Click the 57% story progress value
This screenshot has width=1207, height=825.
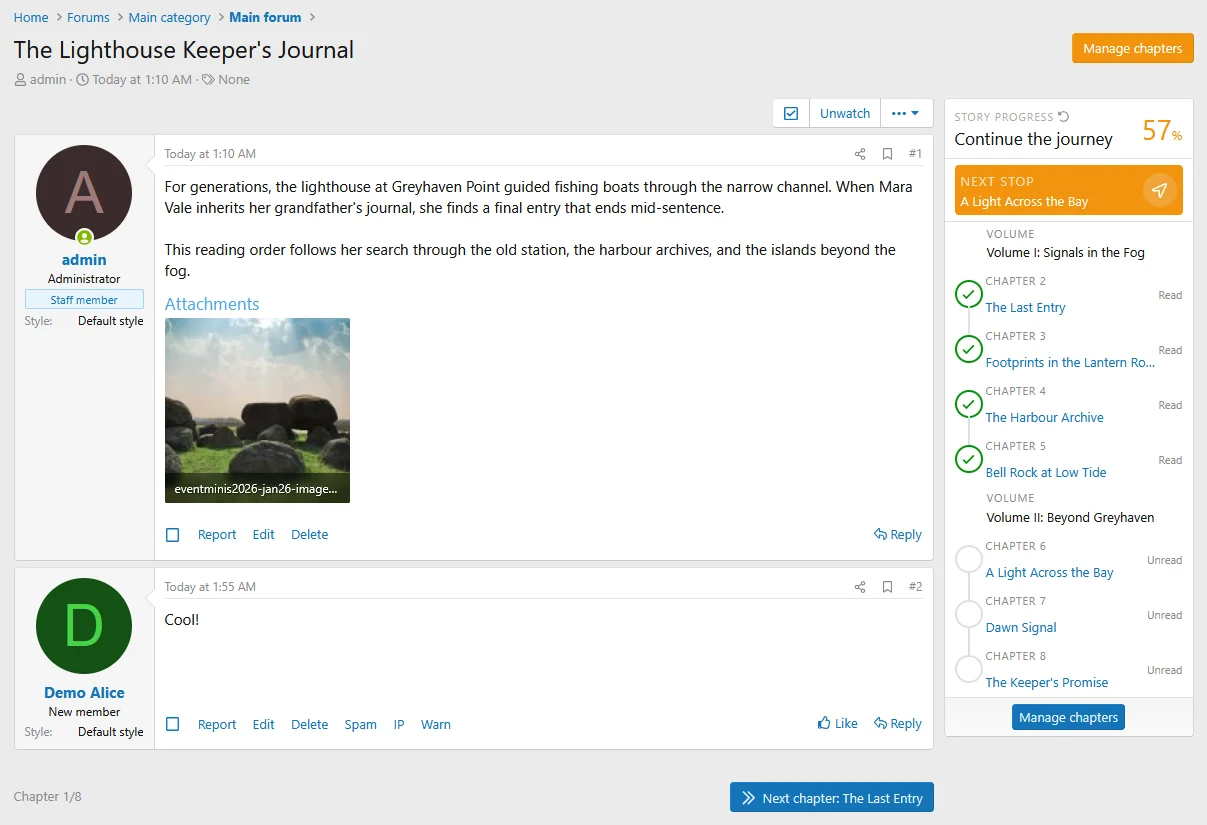point(1162,131)
